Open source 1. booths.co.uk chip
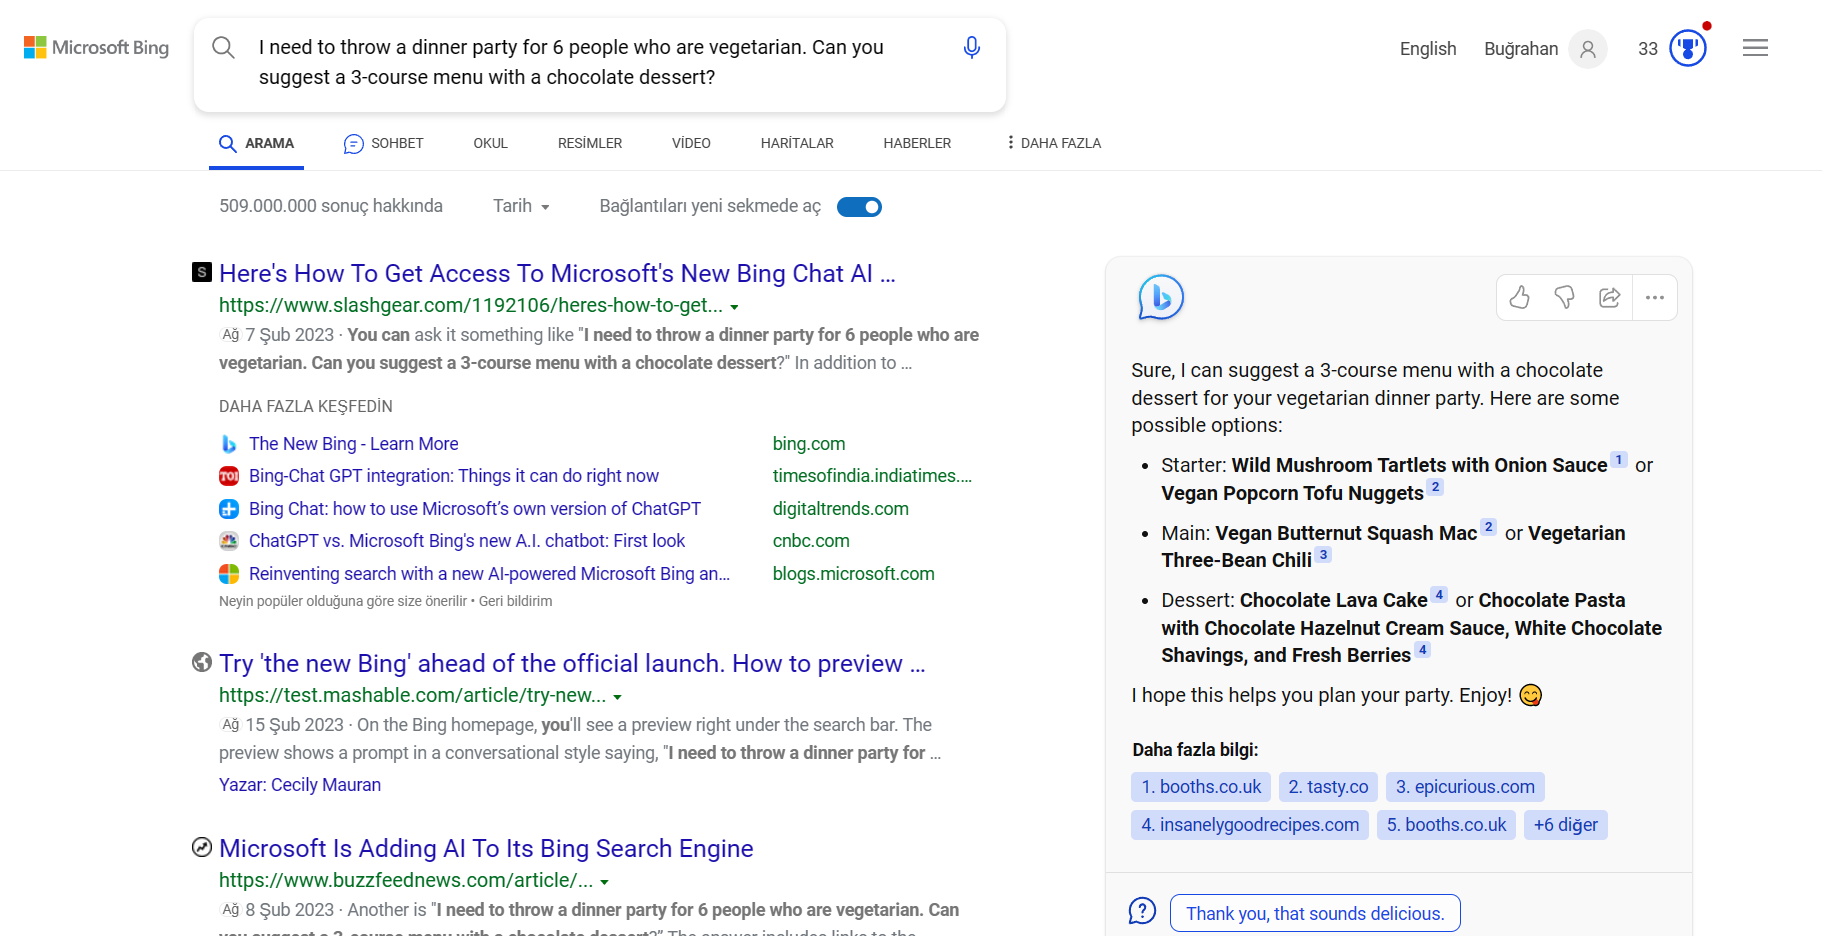This screenshot has width=1822, height=936. tap(1201, 787)
